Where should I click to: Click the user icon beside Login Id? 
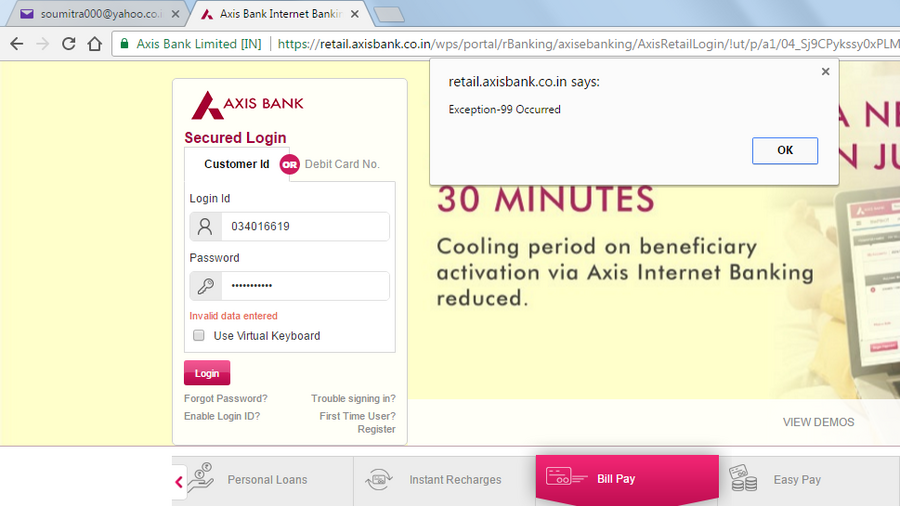point(205,226)
